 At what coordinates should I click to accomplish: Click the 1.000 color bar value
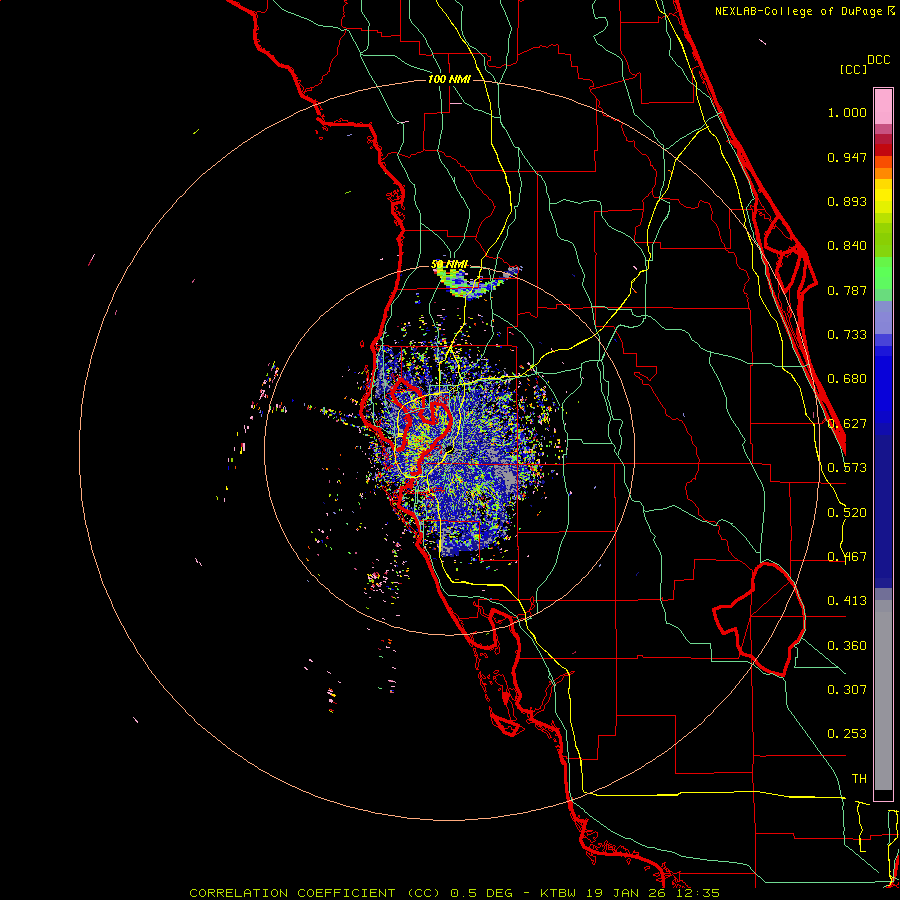point(847,112)
